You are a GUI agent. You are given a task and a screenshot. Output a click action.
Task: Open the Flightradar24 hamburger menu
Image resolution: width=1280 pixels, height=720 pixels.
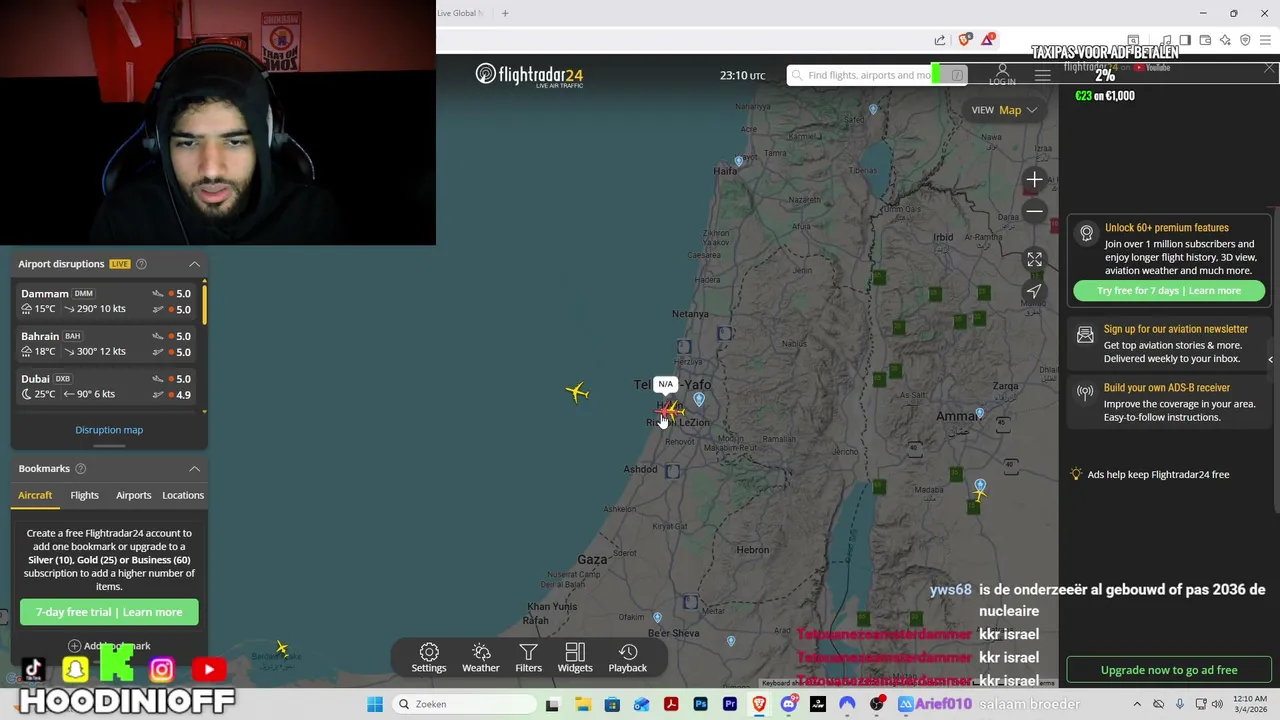[1042, 75]
